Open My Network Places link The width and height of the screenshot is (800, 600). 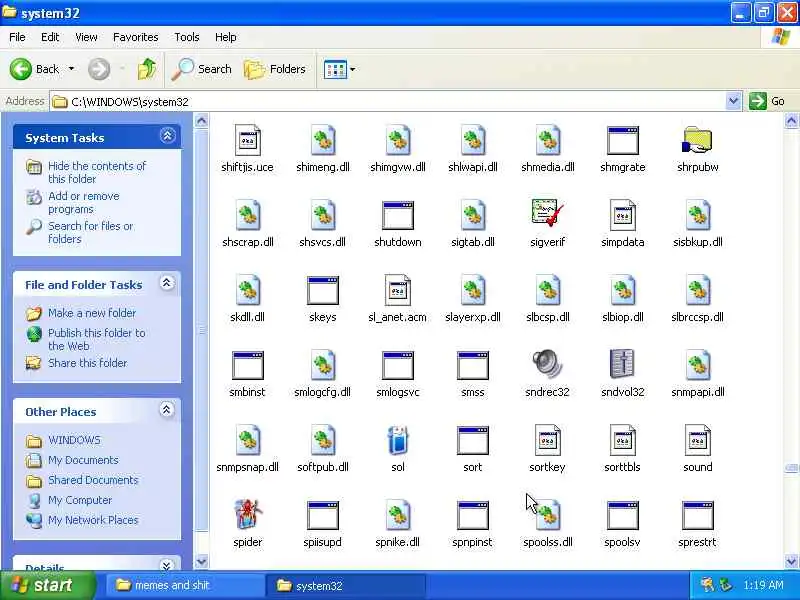point(93,520)
